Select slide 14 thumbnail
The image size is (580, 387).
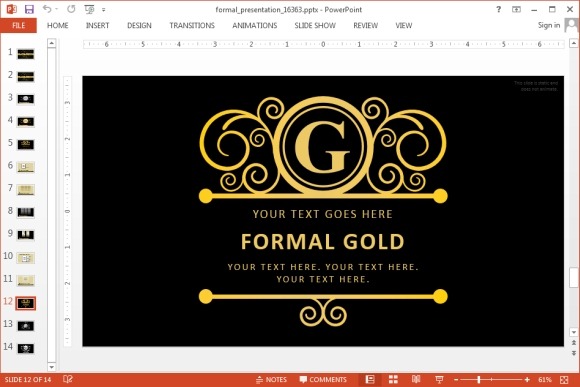pos(26,349)
